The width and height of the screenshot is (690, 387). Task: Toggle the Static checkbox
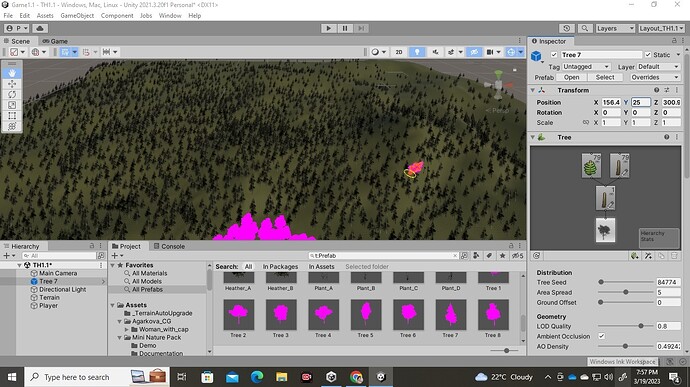tap(648, 55)
